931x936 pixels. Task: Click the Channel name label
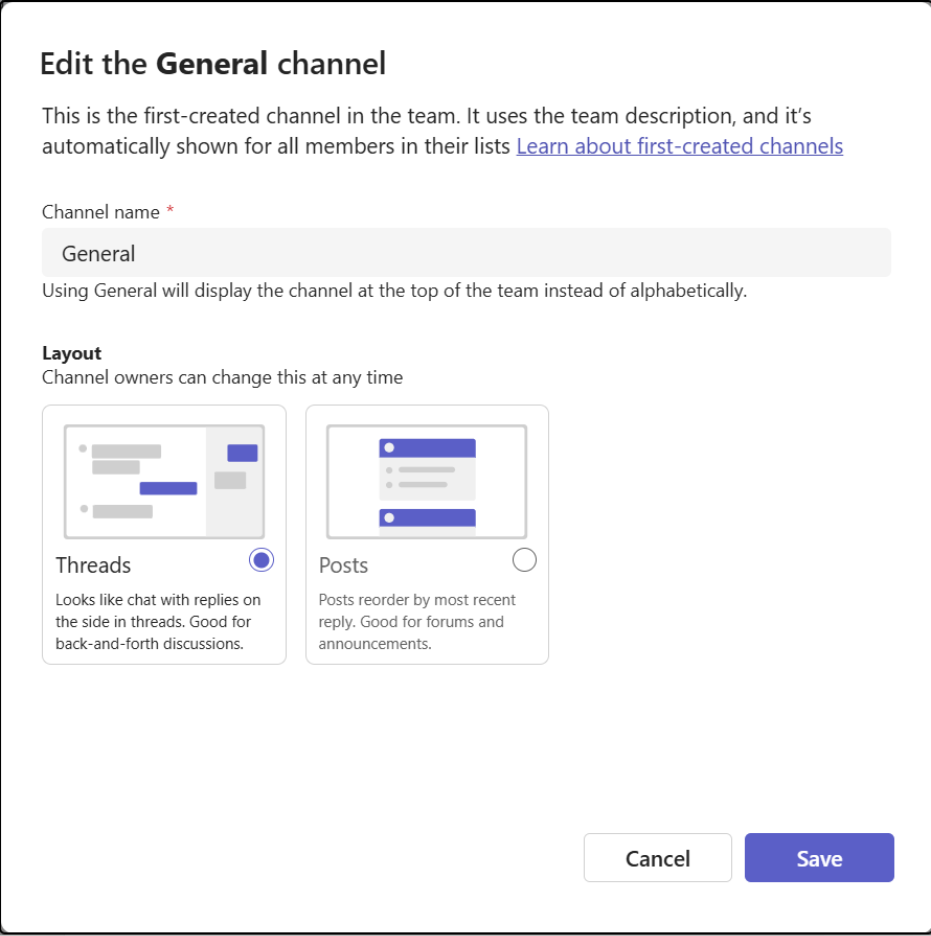pos(99,212)
